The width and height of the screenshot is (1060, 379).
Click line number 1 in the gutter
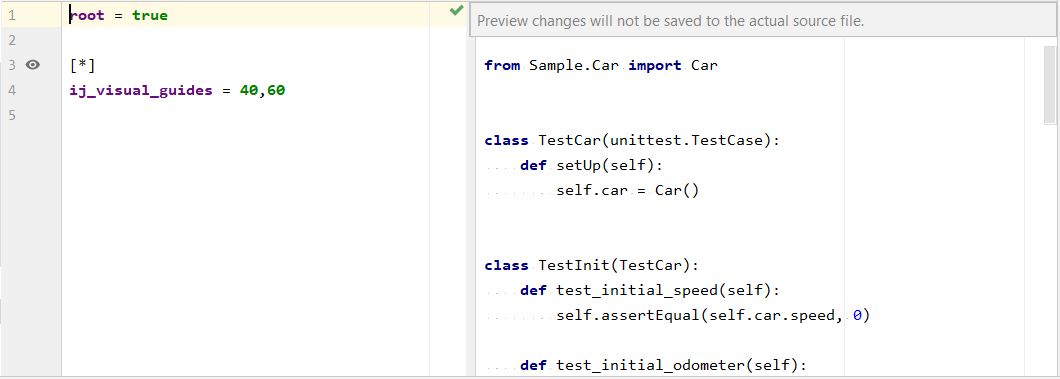11,15
